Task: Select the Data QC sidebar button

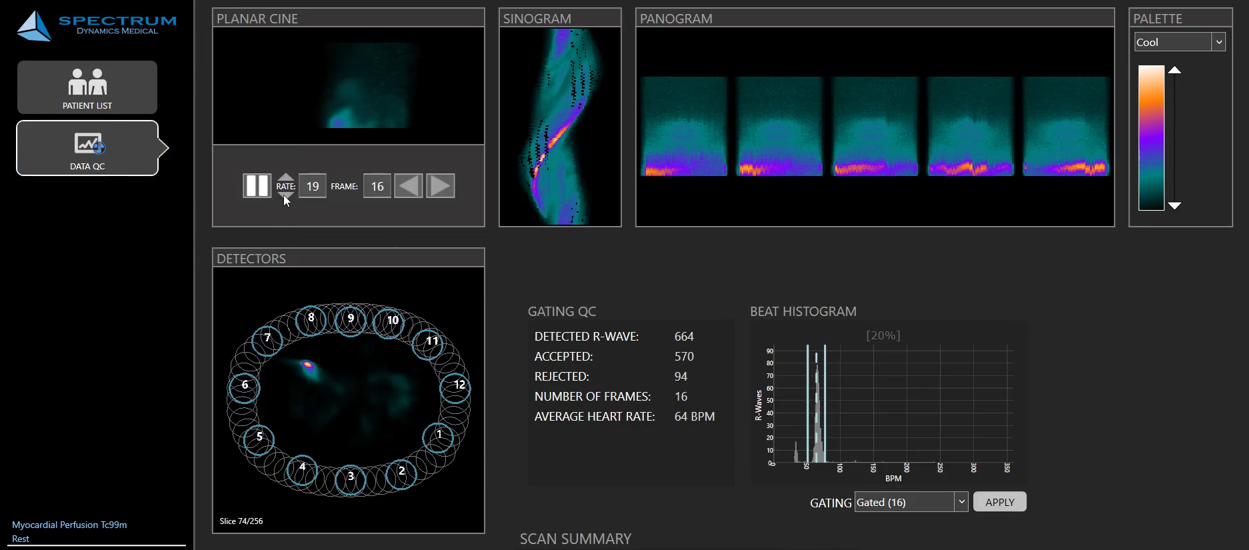Action: pyautogui.click(x=87, y=148)
